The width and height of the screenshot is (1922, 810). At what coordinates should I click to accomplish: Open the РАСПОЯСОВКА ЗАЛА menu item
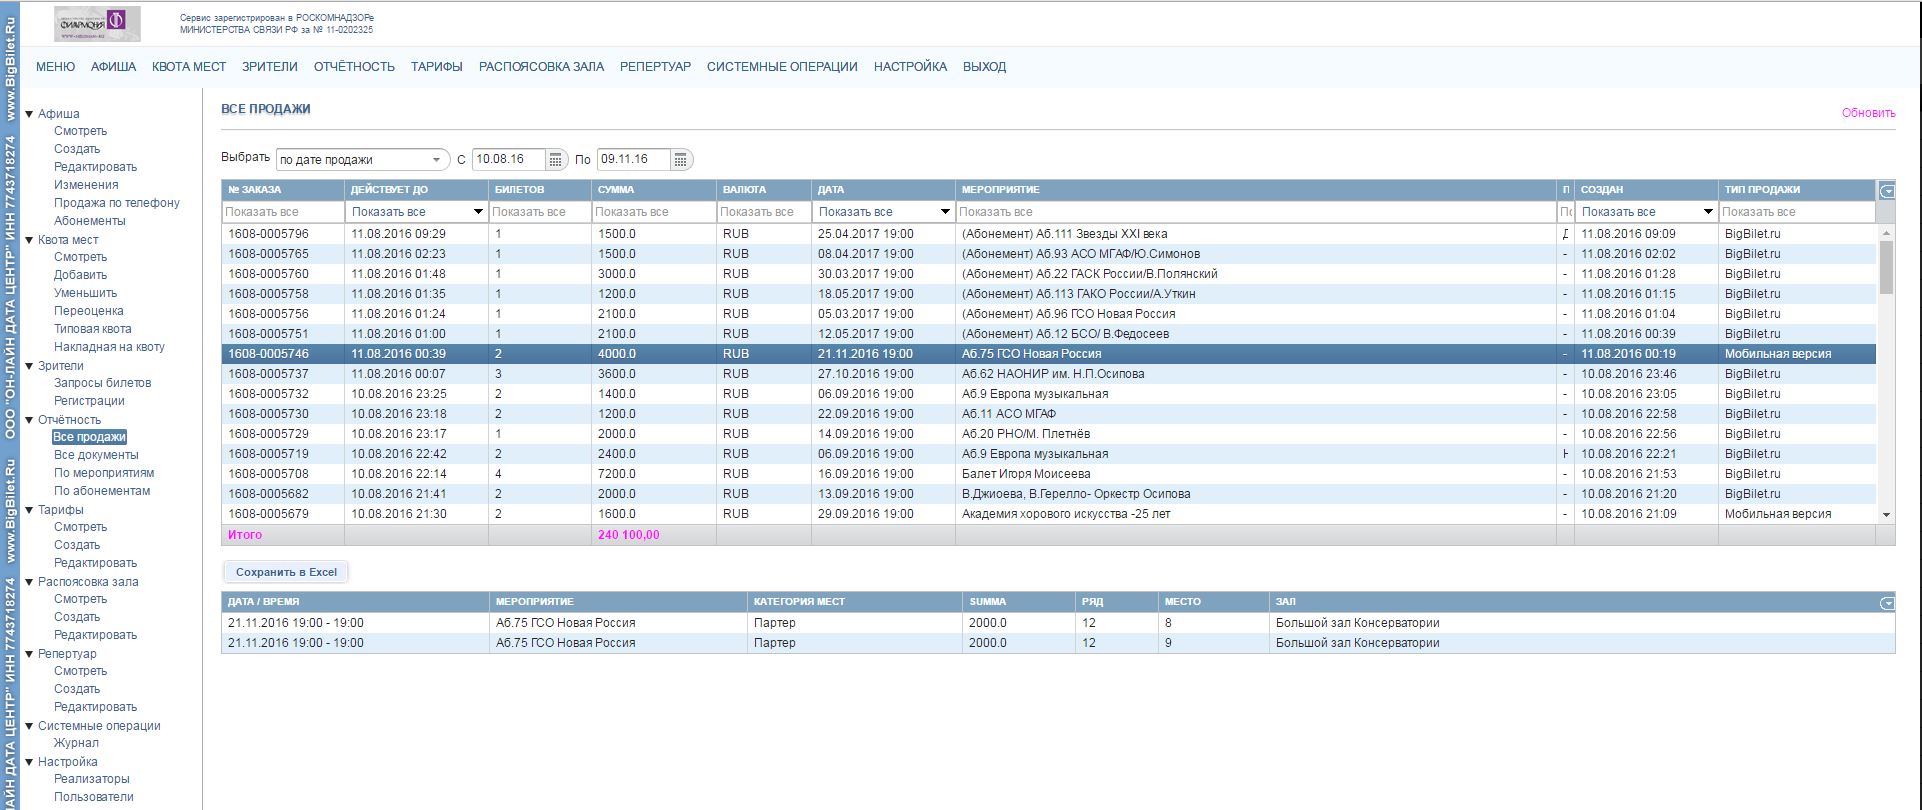(x=541, y=67)
